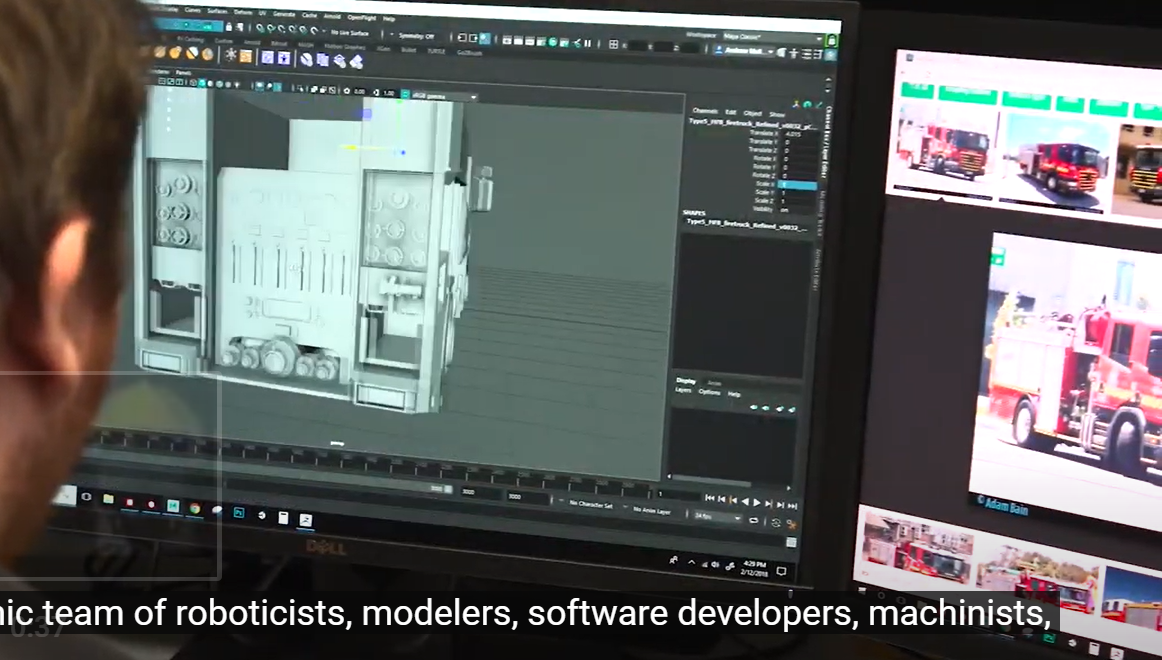Image resolution: width=1162 pixels, height=660 pixels.
Task: Open the Workspace Maya Classic dropdown
Action: [x=773, y=36]
